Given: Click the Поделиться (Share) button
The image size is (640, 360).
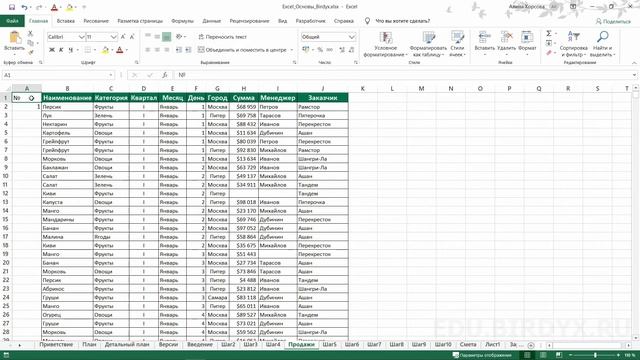Looking at the screenshot, I should coord(613,21).
